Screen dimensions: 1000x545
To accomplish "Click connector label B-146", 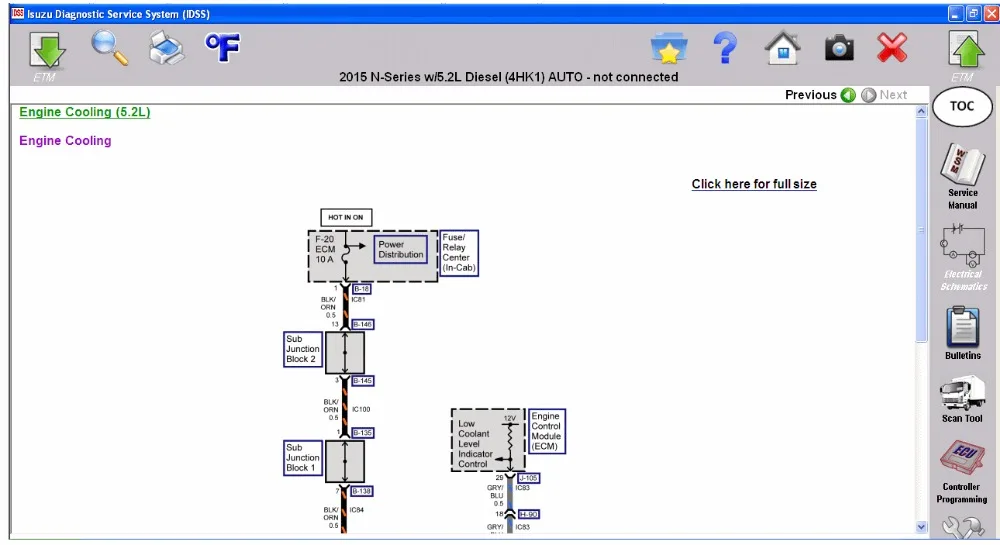I will tap(362, 324).
